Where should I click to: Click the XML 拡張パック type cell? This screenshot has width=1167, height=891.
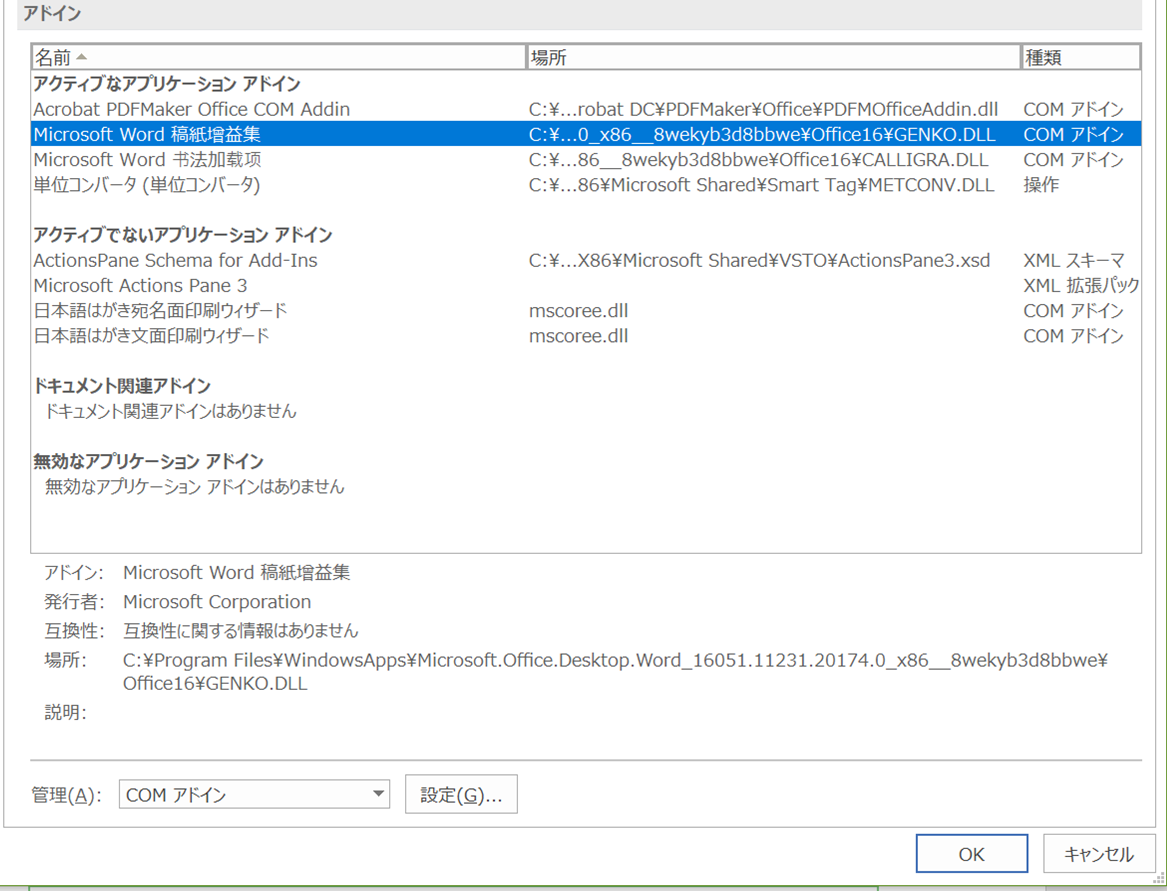[x=1081, y=286]
